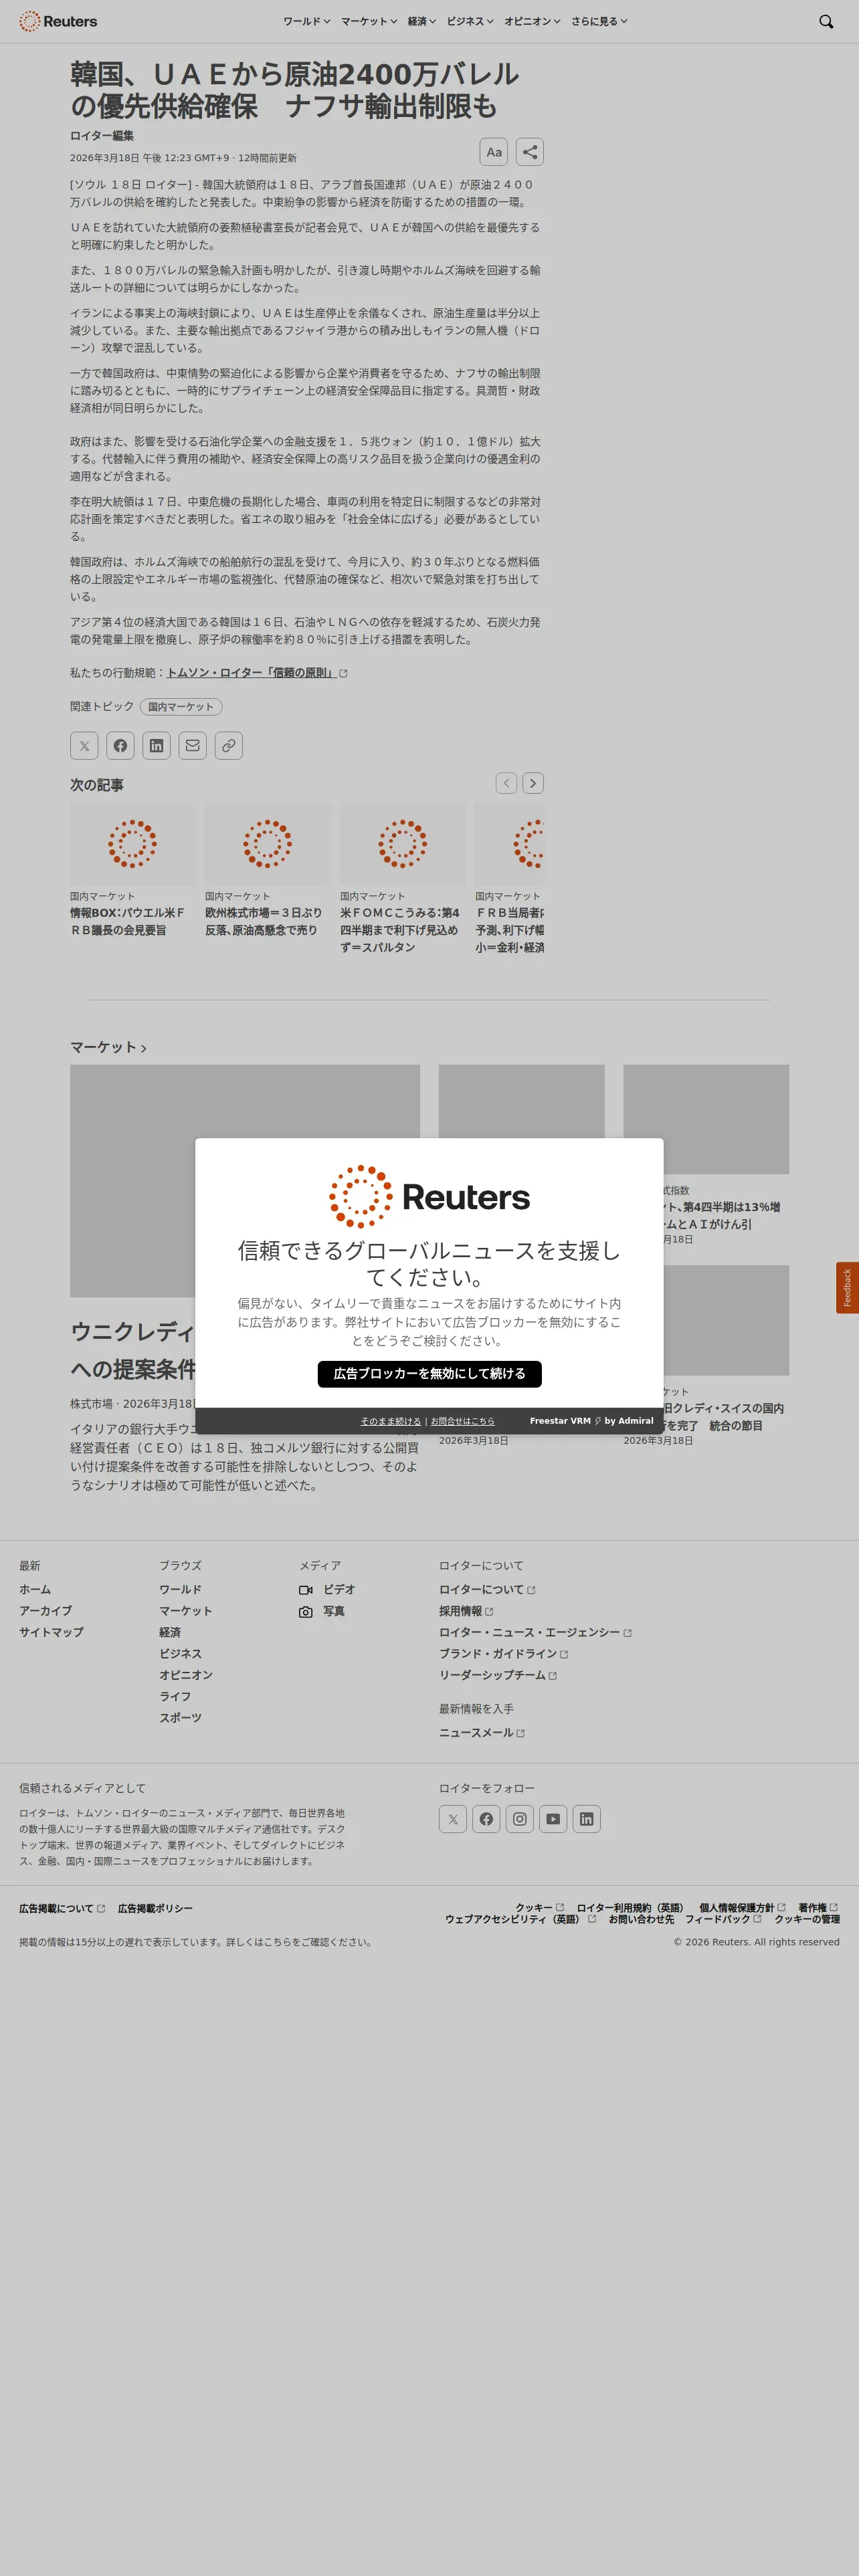Image resolution: width=859 pixels, height=2576 pixels.
Task: Open お問い合わせ先 link
Action: [x=641, y=1919]
